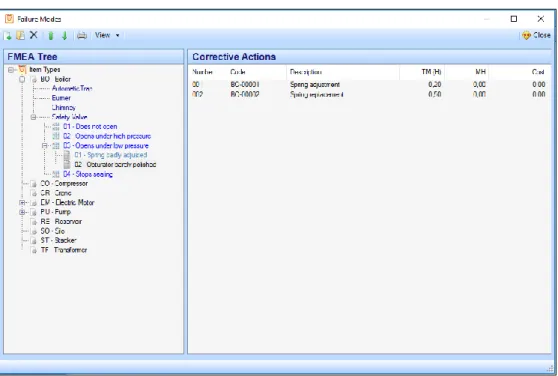Select 01 - Does not open

tap(90, 126)
